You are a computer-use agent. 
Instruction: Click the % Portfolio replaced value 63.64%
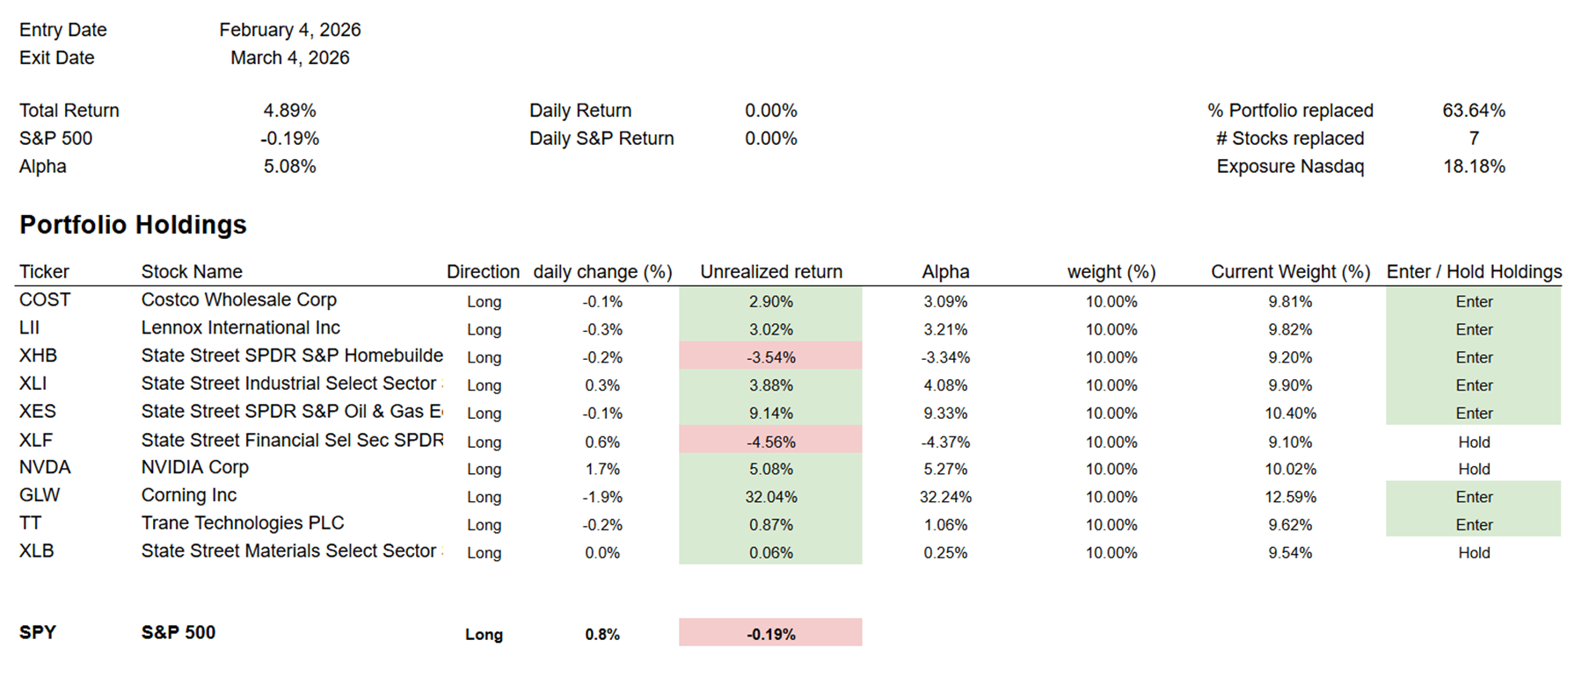click(x=1473, y=111)
